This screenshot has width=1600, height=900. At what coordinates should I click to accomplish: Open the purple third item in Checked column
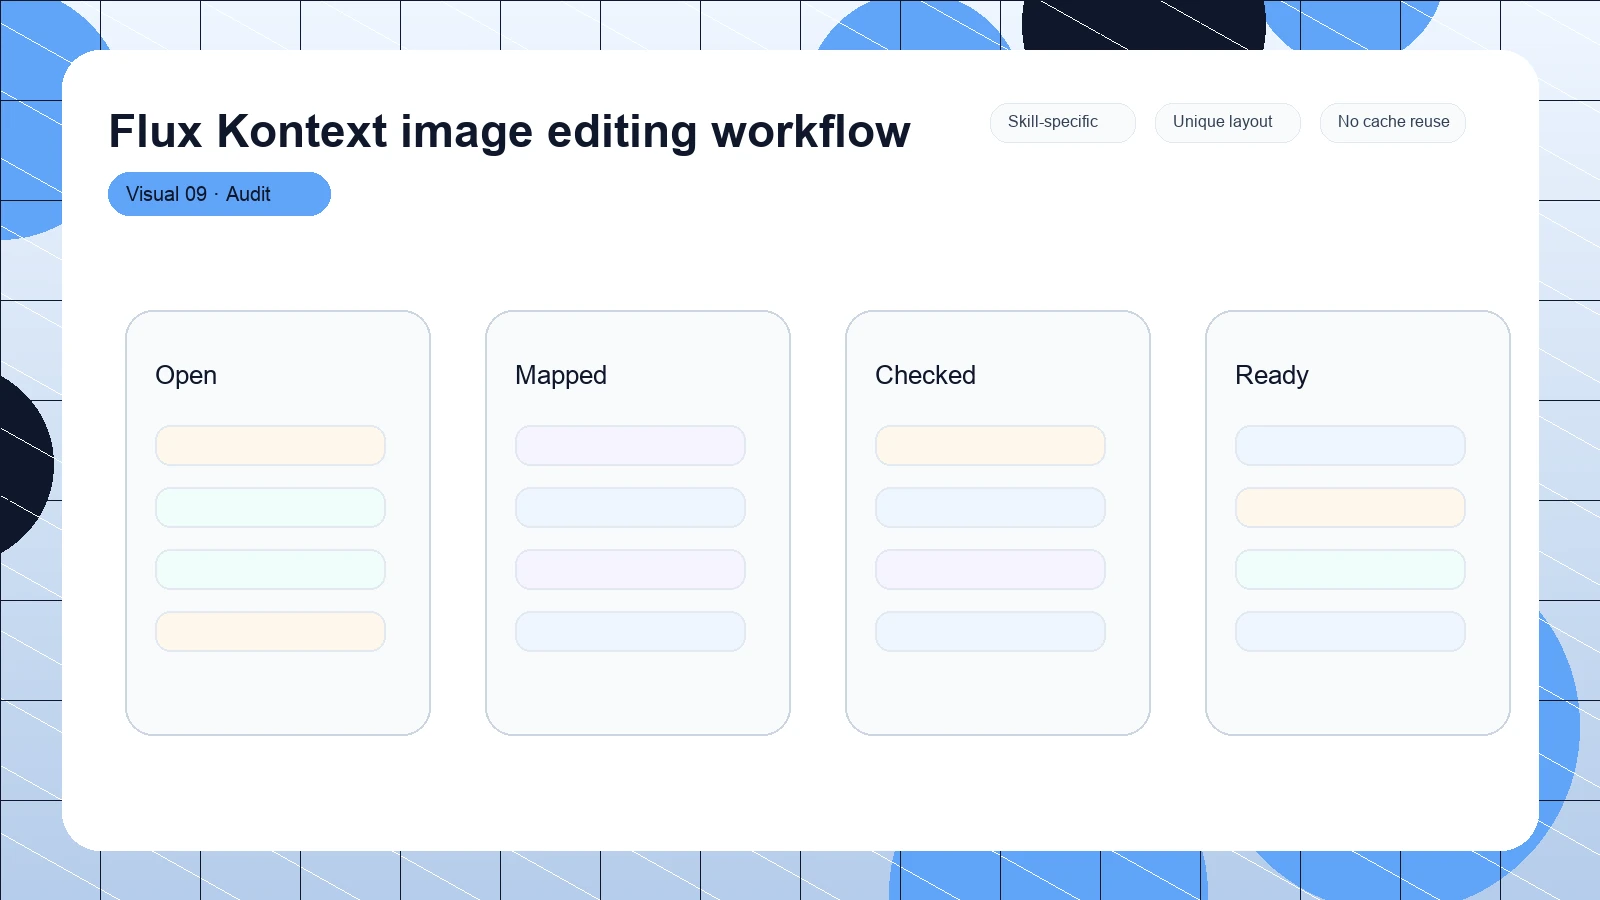pyautogui.click(x=990, y=569)
